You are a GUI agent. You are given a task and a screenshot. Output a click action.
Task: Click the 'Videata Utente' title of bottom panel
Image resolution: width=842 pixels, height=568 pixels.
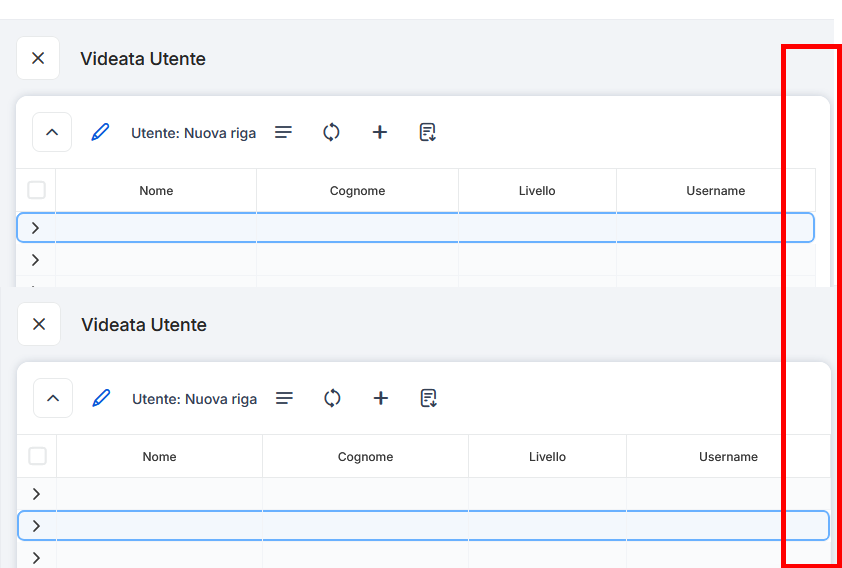click(x=144, y=325)
